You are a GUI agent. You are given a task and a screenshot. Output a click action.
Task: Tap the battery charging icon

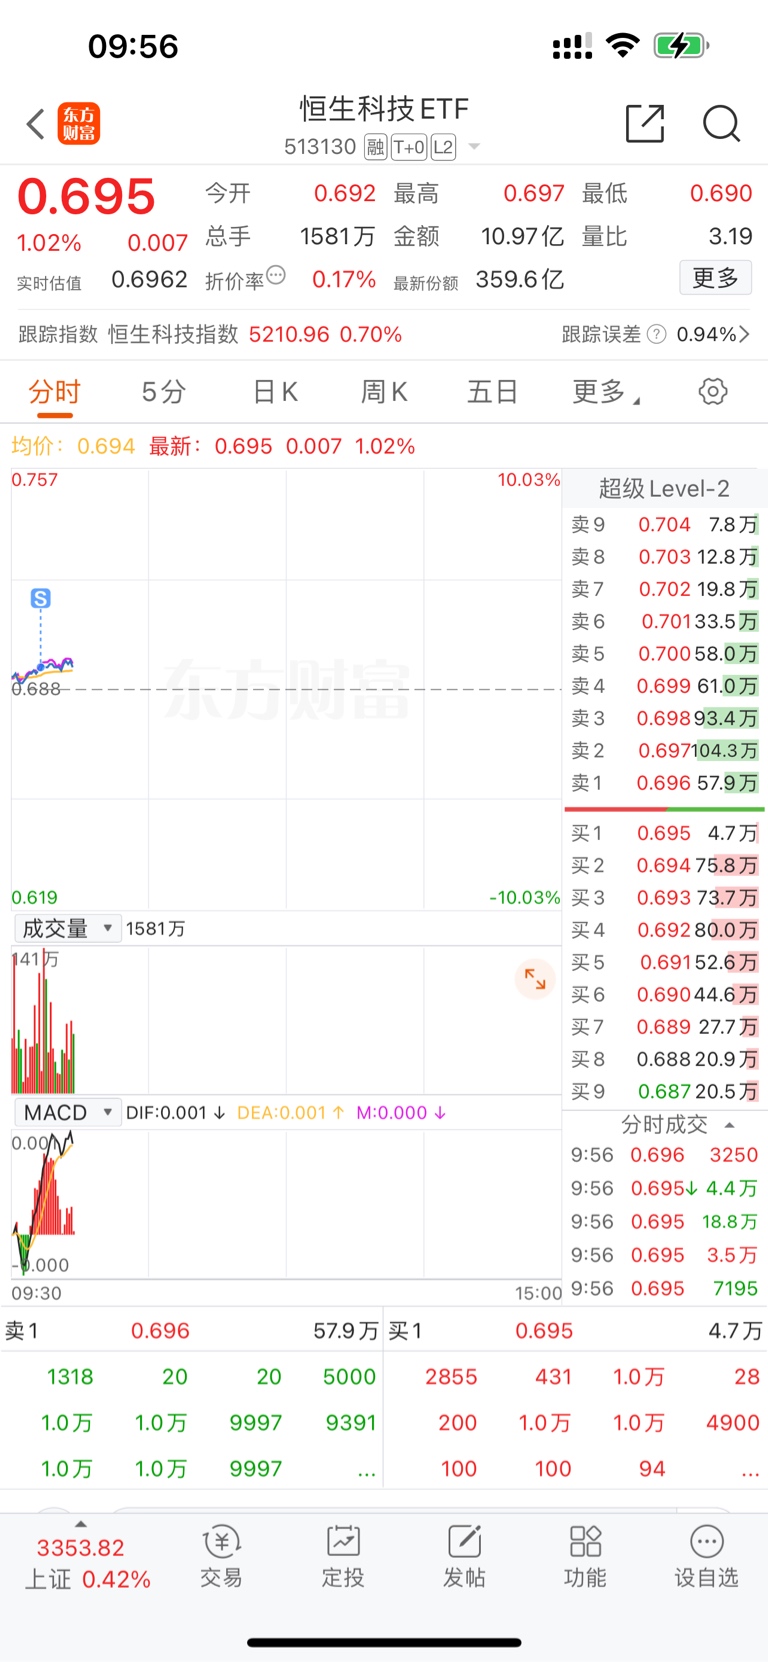pyautogui.click(x=681, y=45)
